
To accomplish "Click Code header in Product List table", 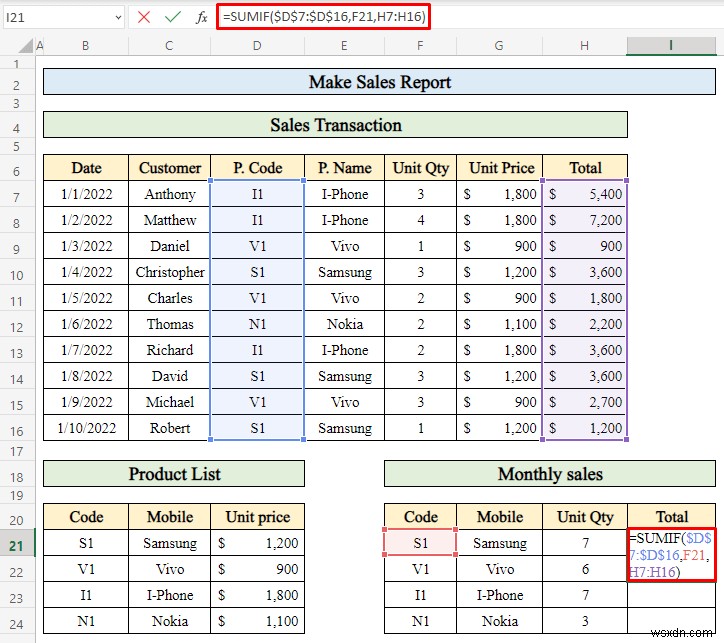I will coord(86,517).
